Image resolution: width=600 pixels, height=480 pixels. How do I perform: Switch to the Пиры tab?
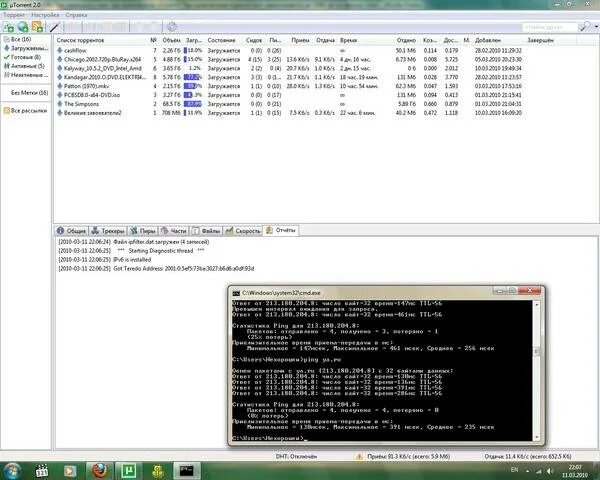(x=143, y=231)
